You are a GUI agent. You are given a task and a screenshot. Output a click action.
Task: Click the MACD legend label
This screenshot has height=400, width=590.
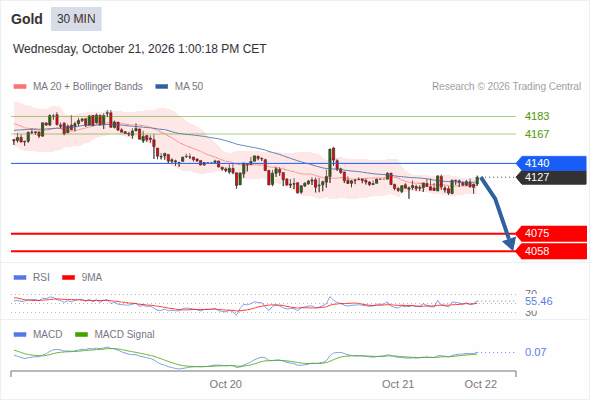pyautogui.click(x=47, y=335)
